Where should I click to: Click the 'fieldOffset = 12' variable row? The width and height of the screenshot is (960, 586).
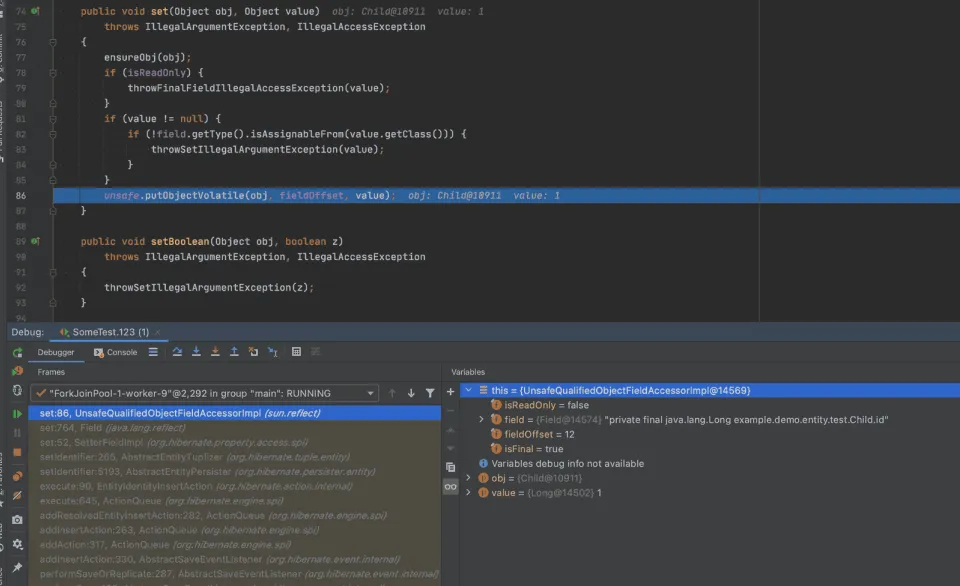[710, 434]
